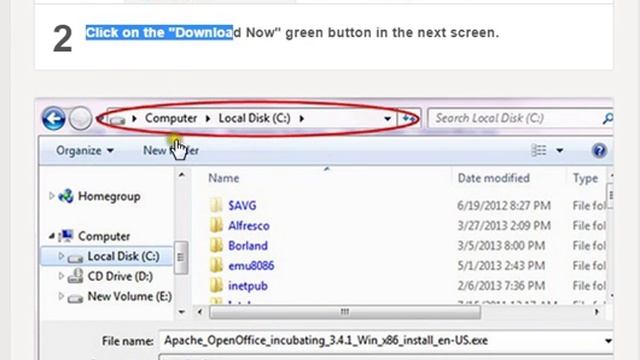The height and width of the screenshot is (360, 640).
Task: Open the address bar history dropdown
Action: point(387,119)
